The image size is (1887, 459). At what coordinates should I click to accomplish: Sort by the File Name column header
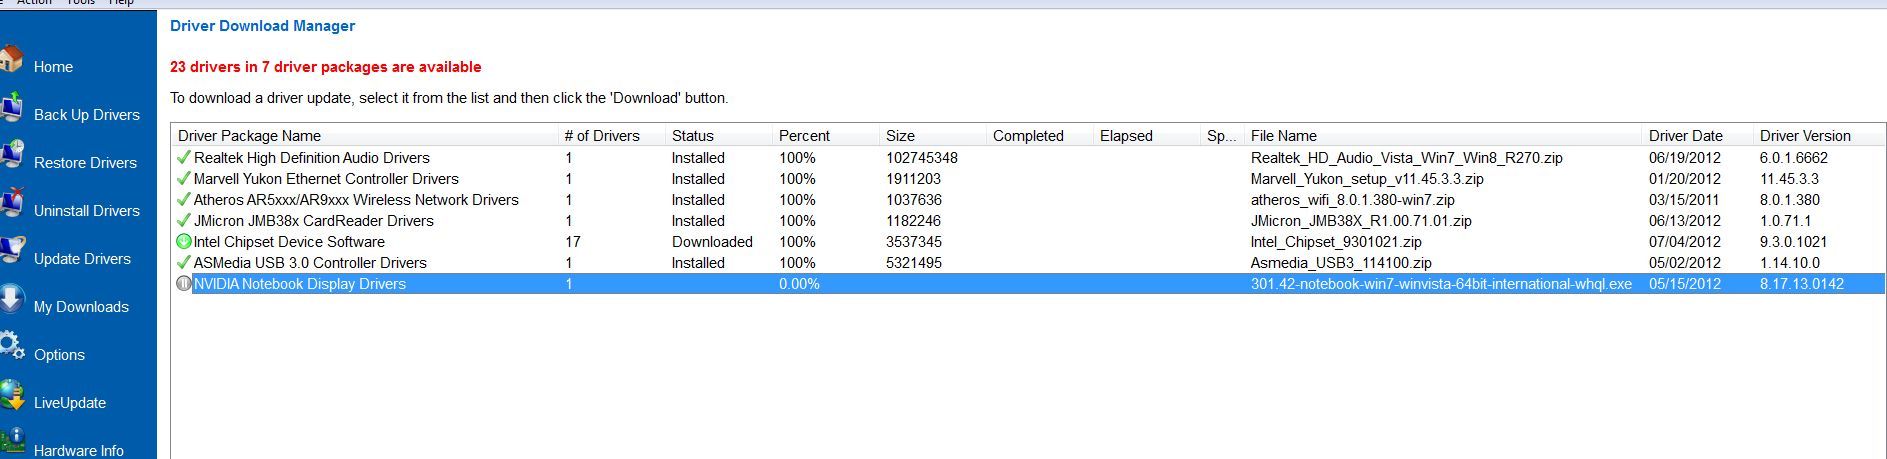click(x=1443, y=136)
